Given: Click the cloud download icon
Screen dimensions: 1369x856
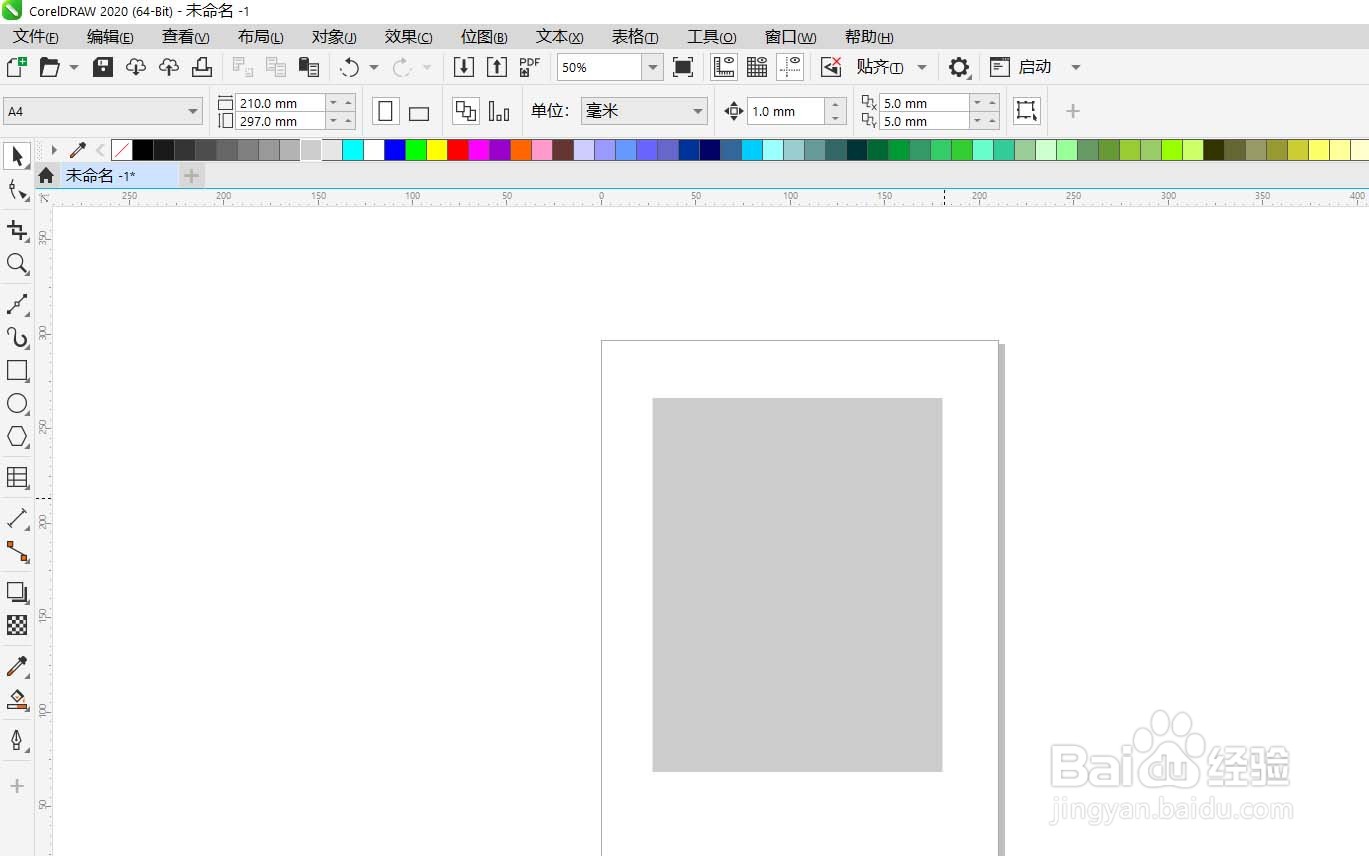Looking at the screenshot, I should 136,67.
